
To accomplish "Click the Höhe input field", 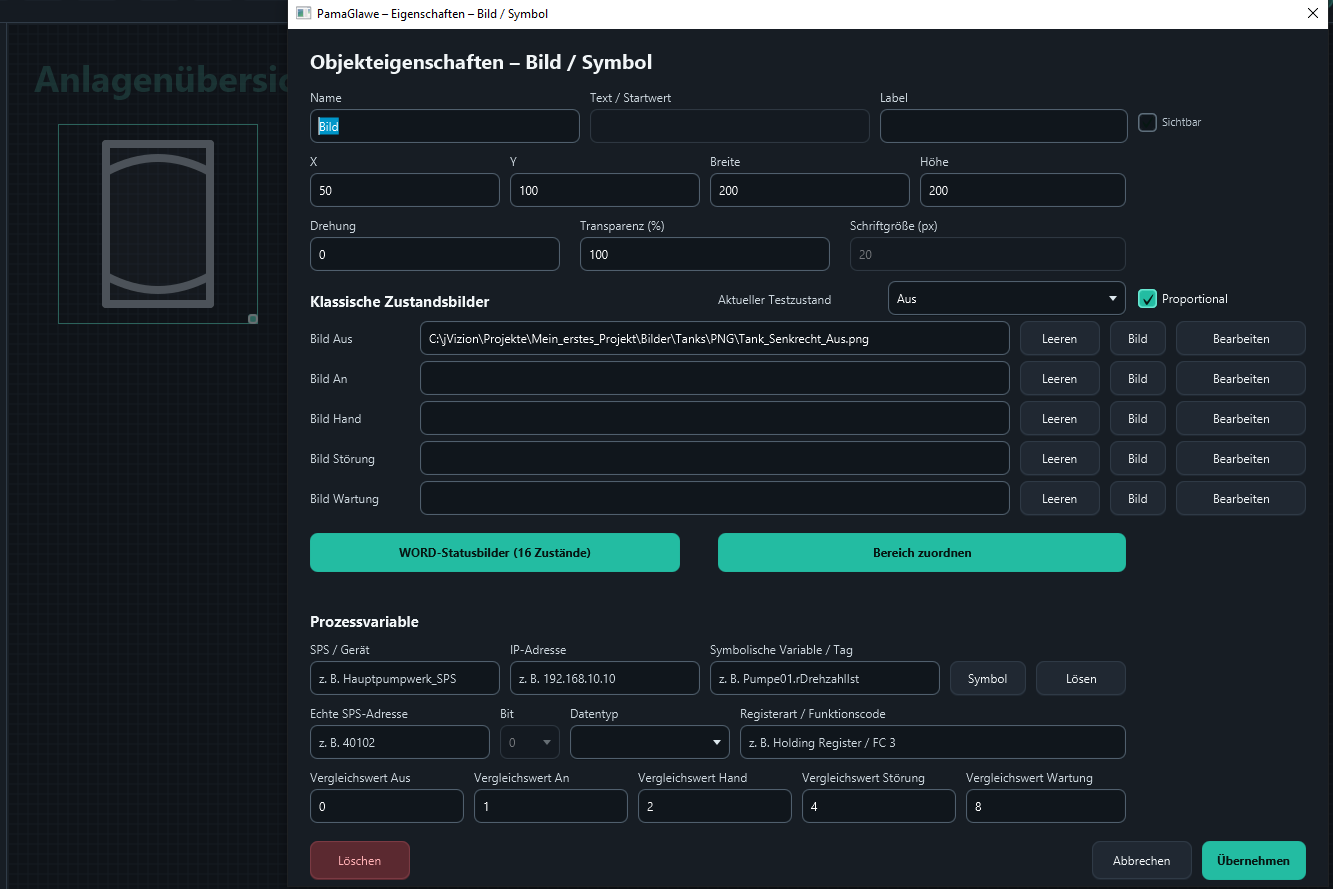I will (x=1022, y=190).
